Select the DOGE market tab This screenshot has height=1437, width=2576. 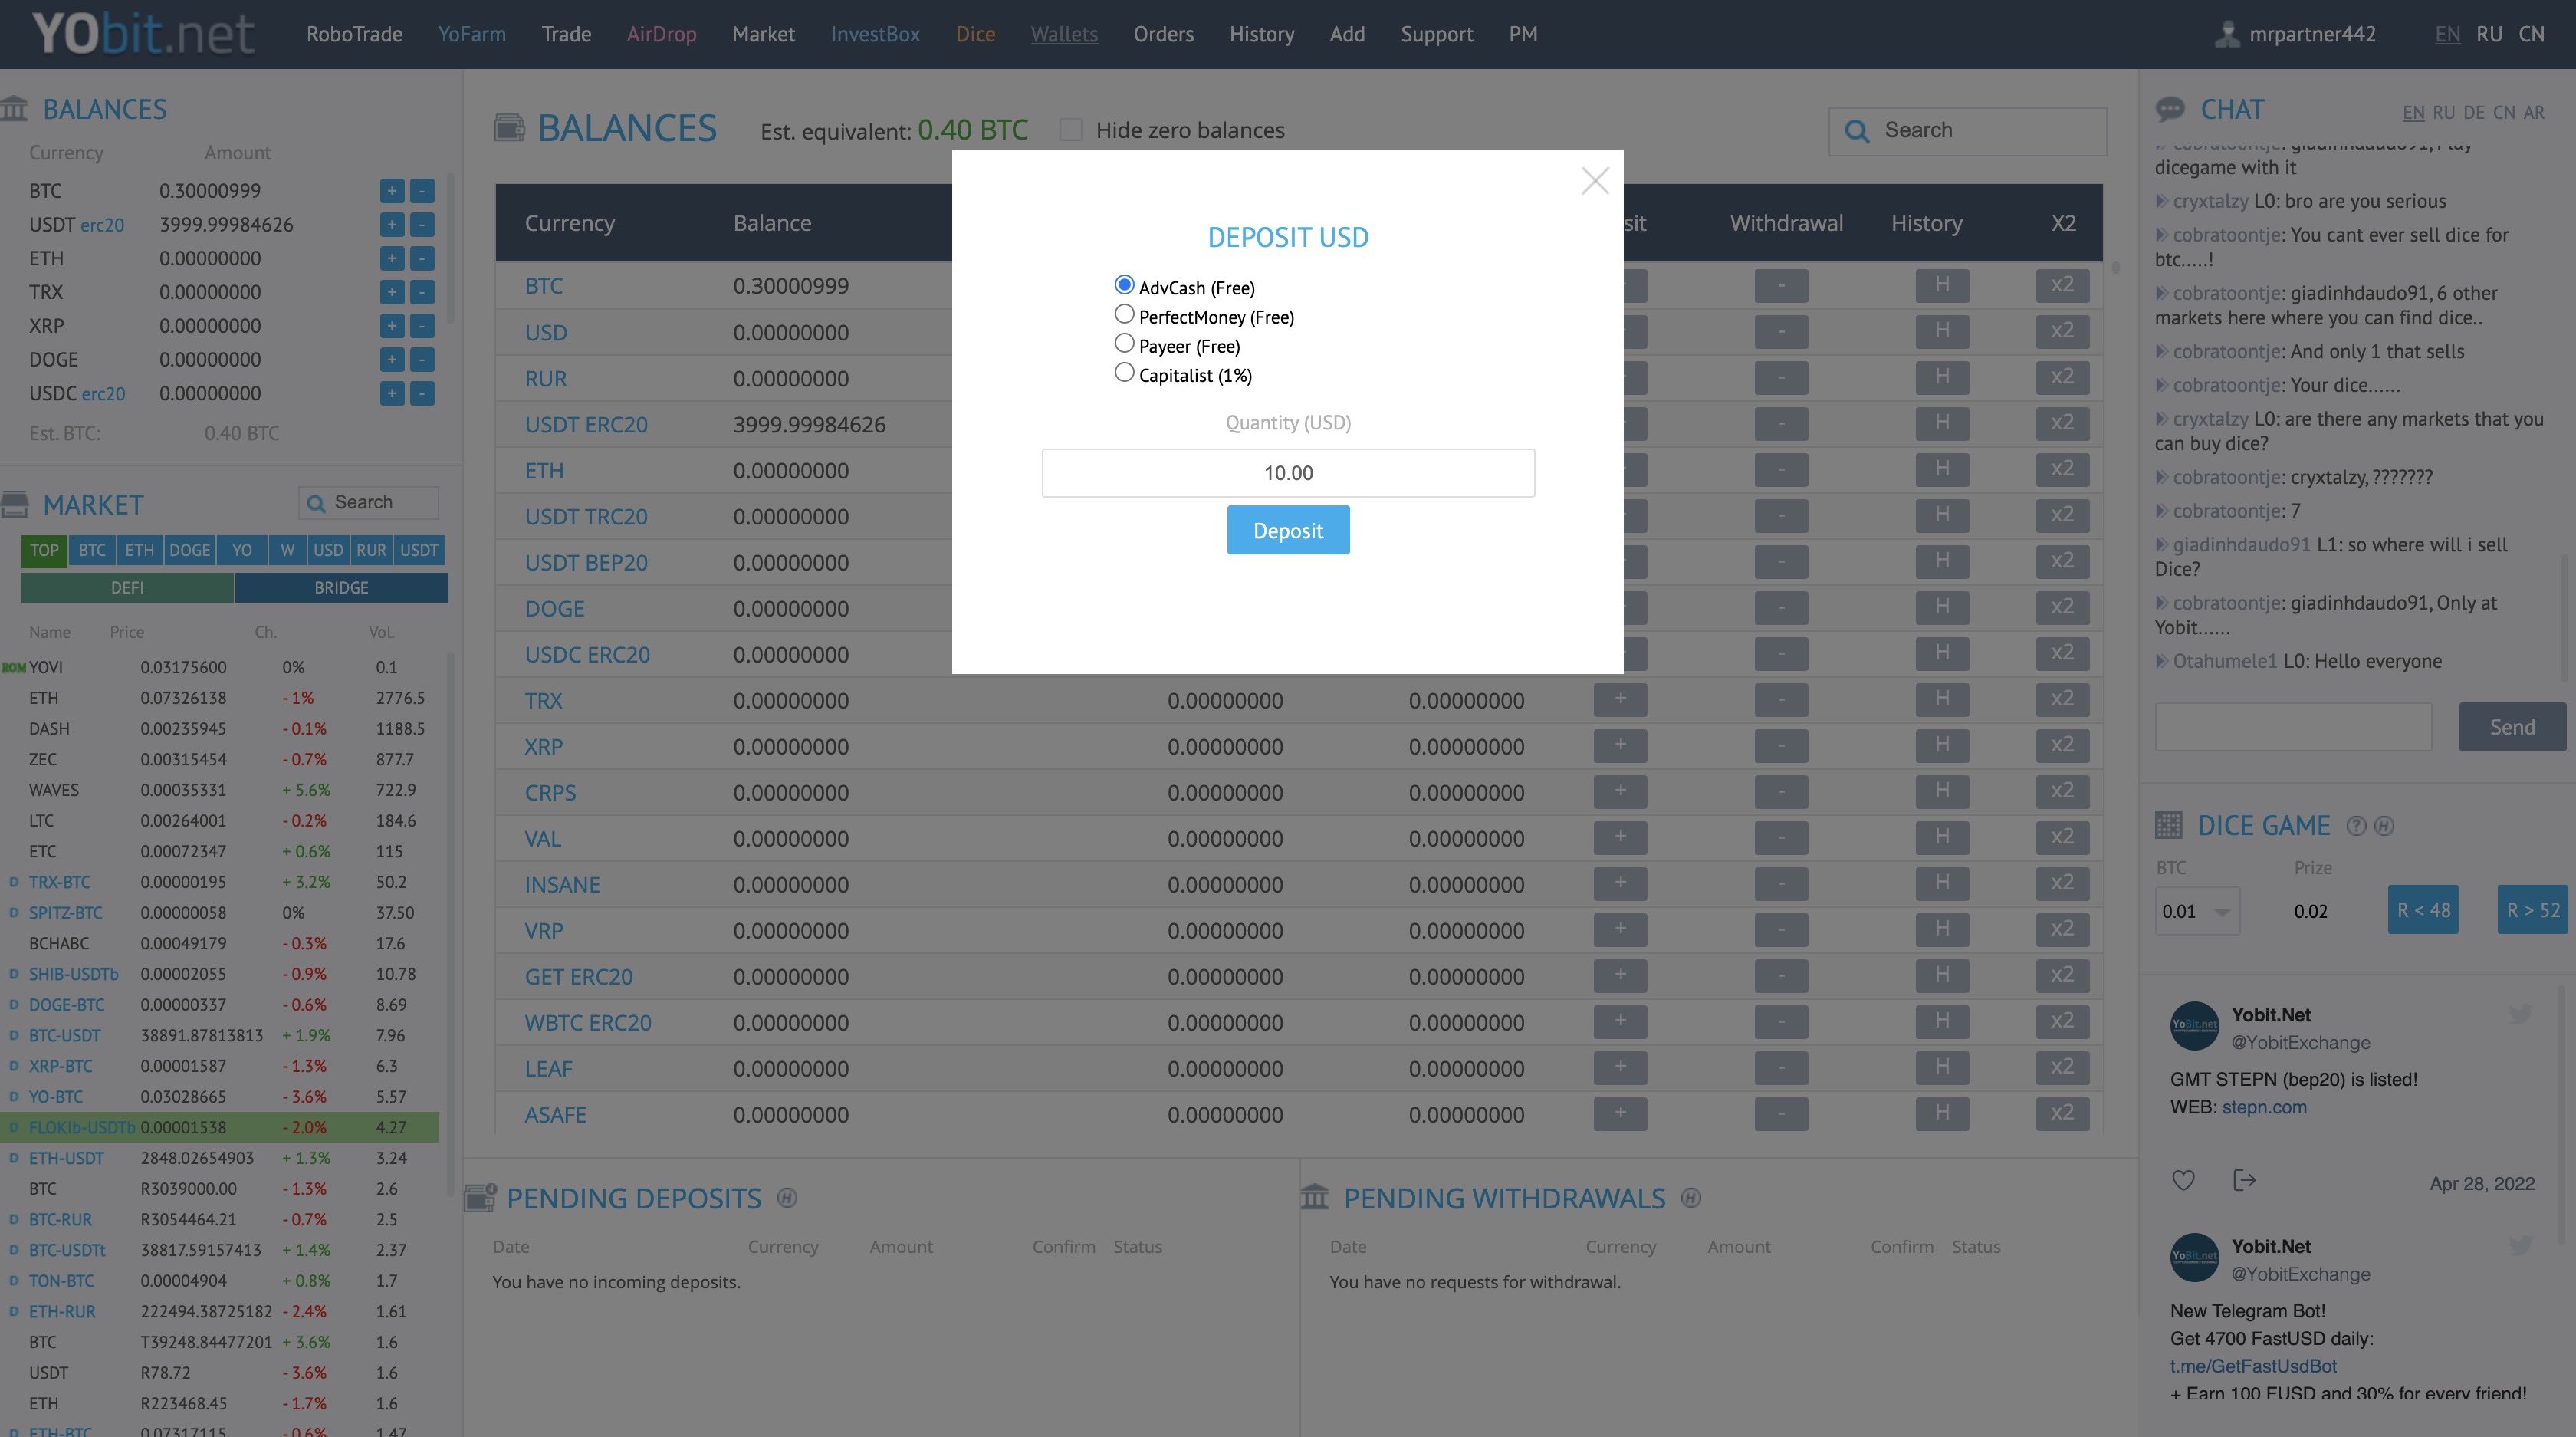(x=189, y=550)
